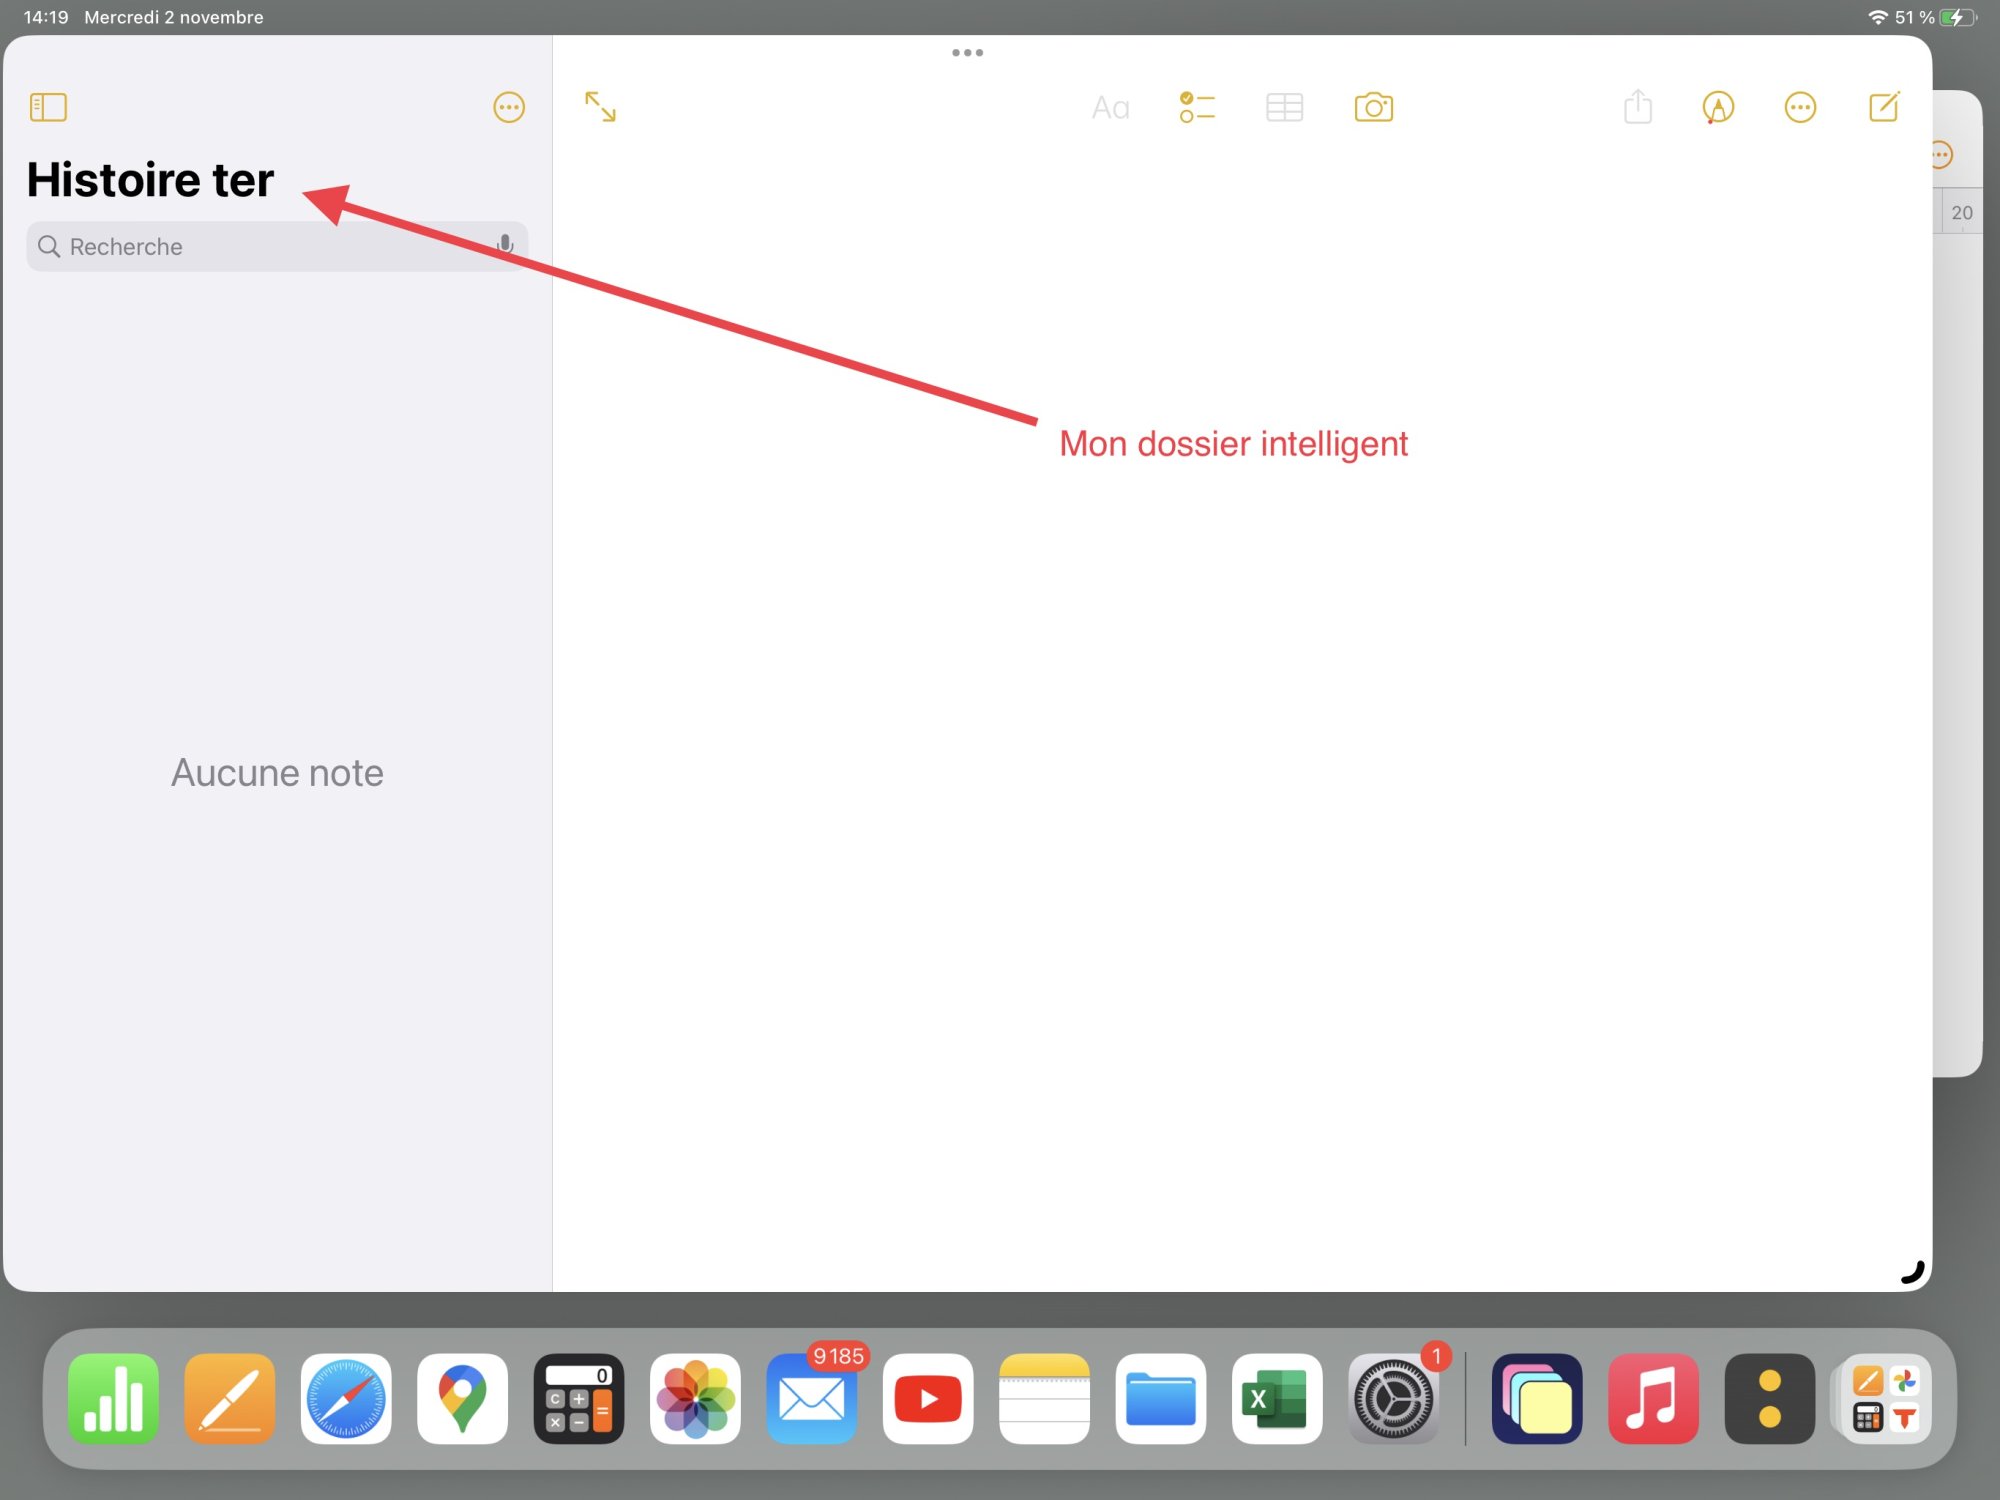Viewport: 2000px width, 1500px height.
Task: Share the note with the share icon
Action: point(1638,106)
